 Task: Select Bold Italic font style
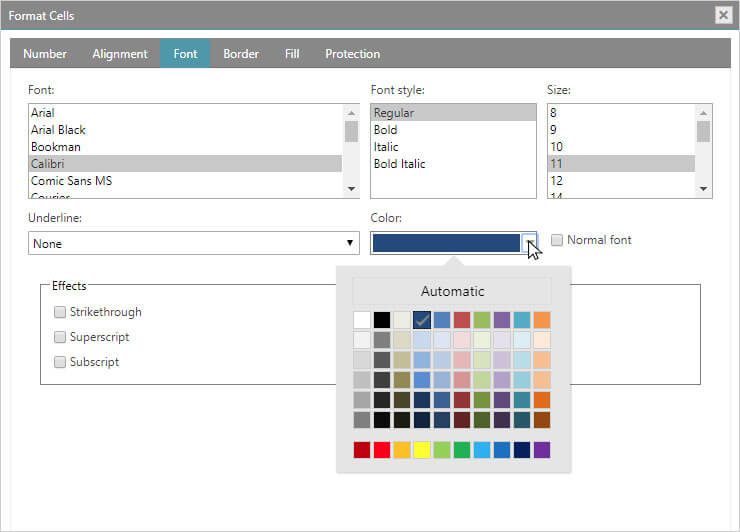tap(453, 164)
